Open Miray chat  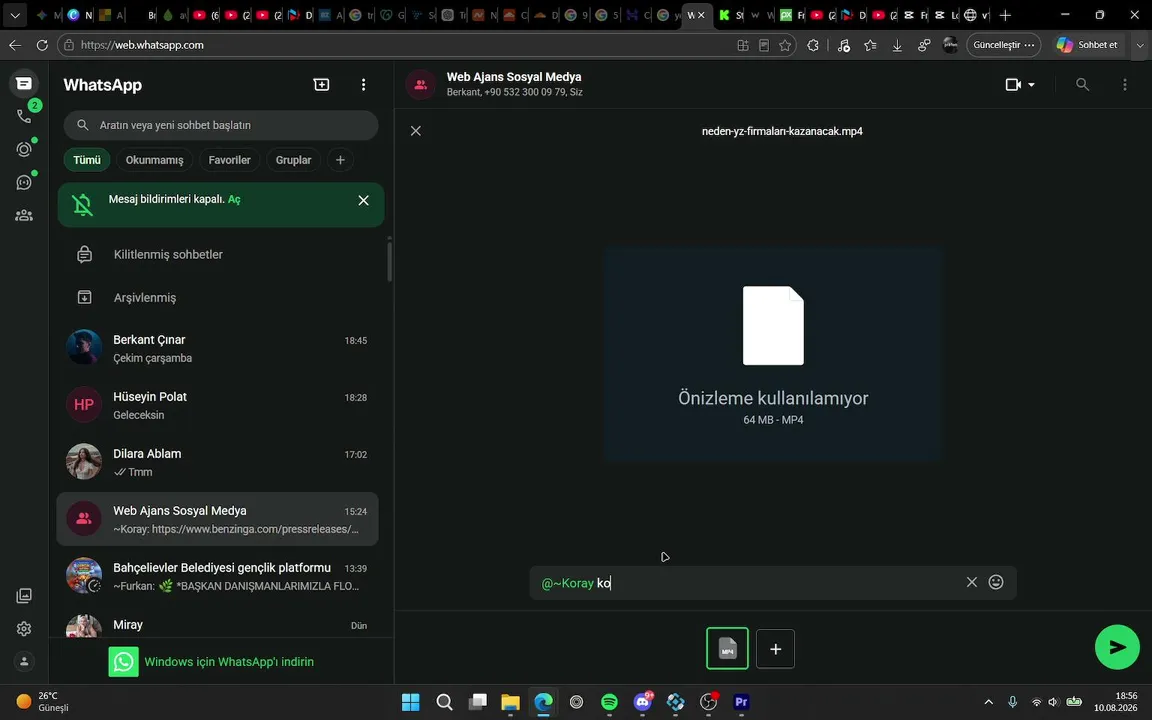tap(217, 625)
